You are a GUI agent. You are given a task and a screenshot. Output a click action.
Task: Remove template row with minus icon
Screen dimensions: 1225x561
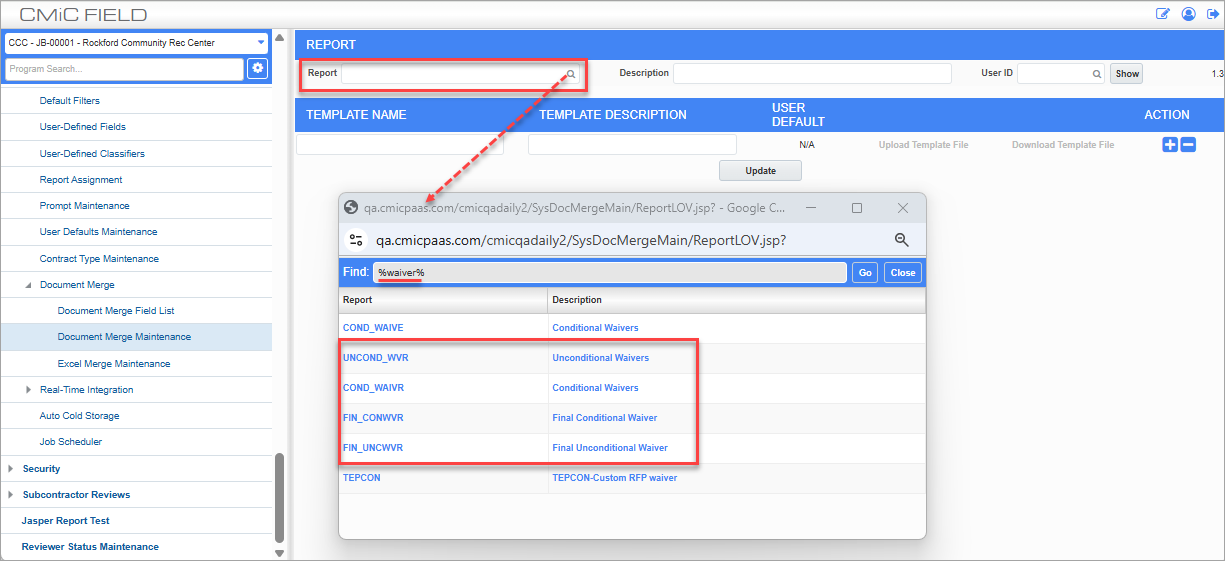pos(1188,145)
